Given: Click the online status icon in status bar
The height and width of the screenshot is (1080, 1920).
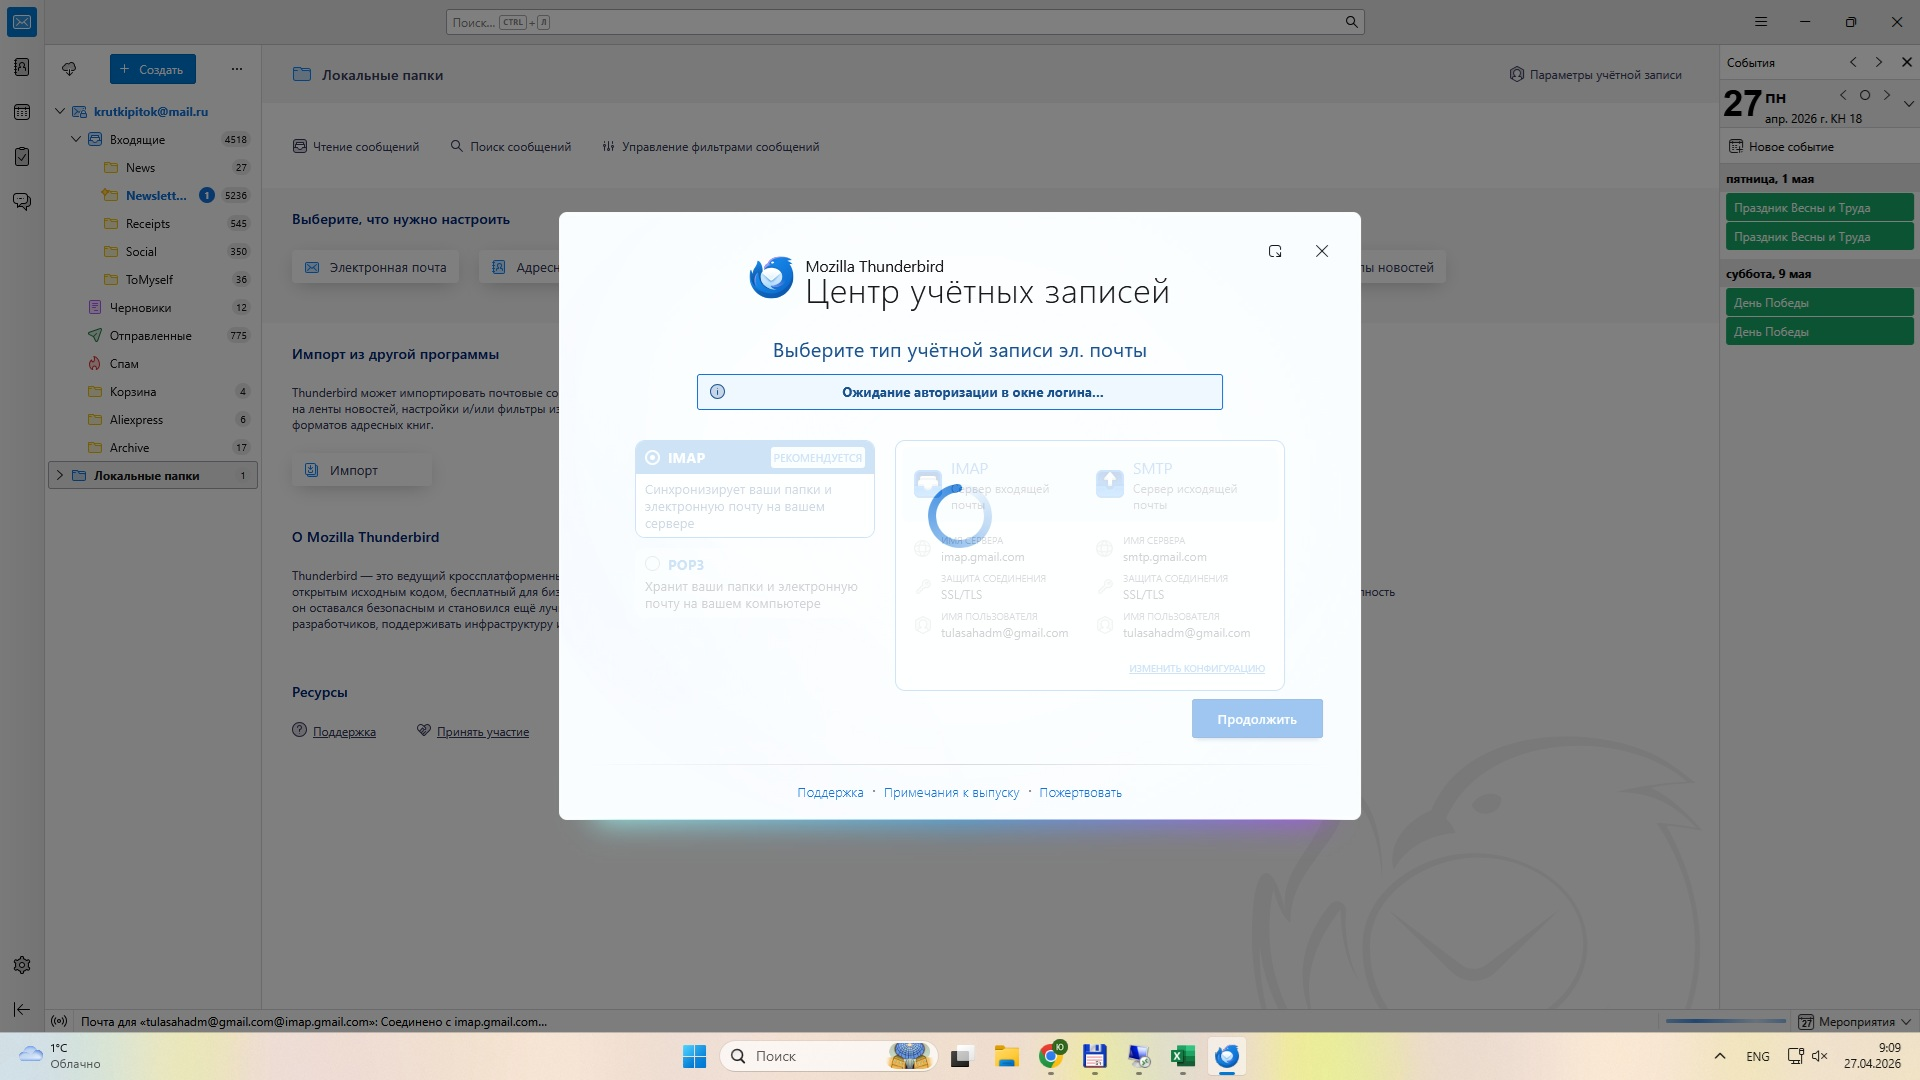Looking at the screenshot, I should tap(59, 1022).
